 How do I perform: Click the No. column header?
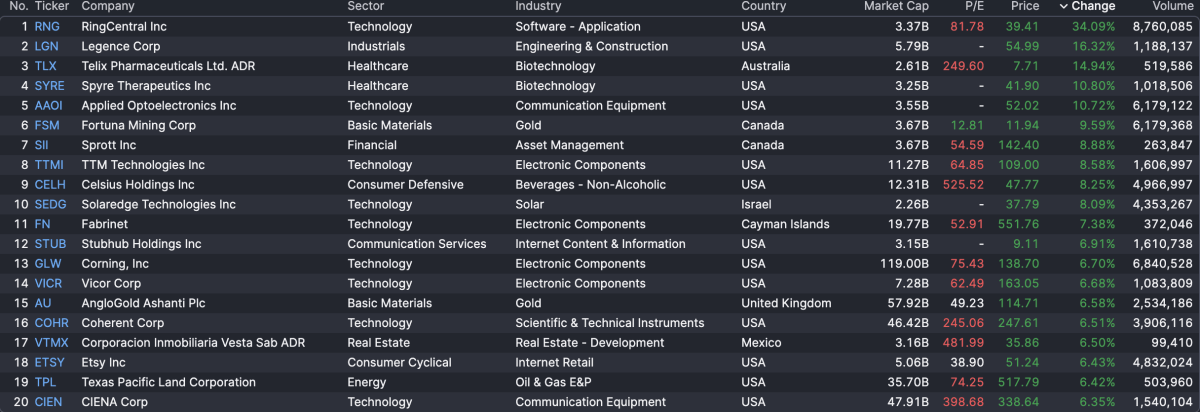(18, 6)
